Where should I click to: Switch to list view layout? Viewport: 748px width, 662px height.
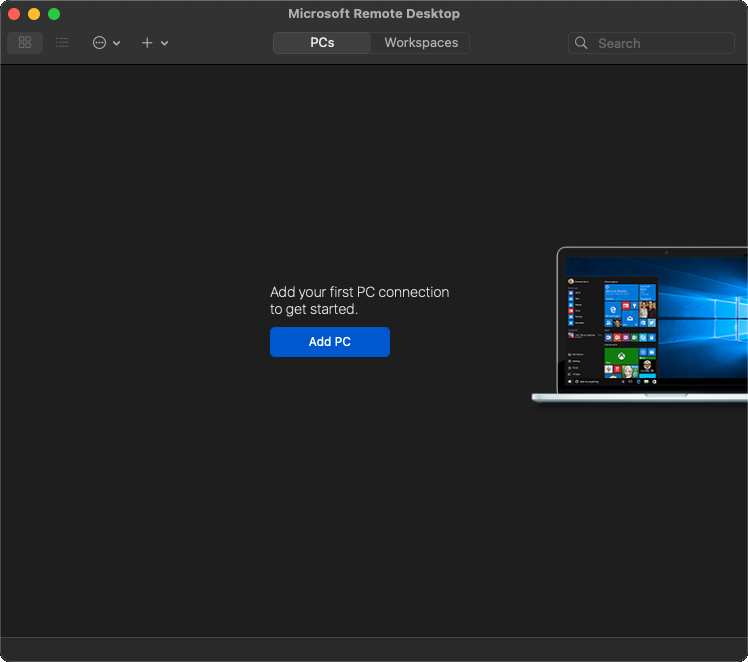pyautogui.click(x=62, y=43)
